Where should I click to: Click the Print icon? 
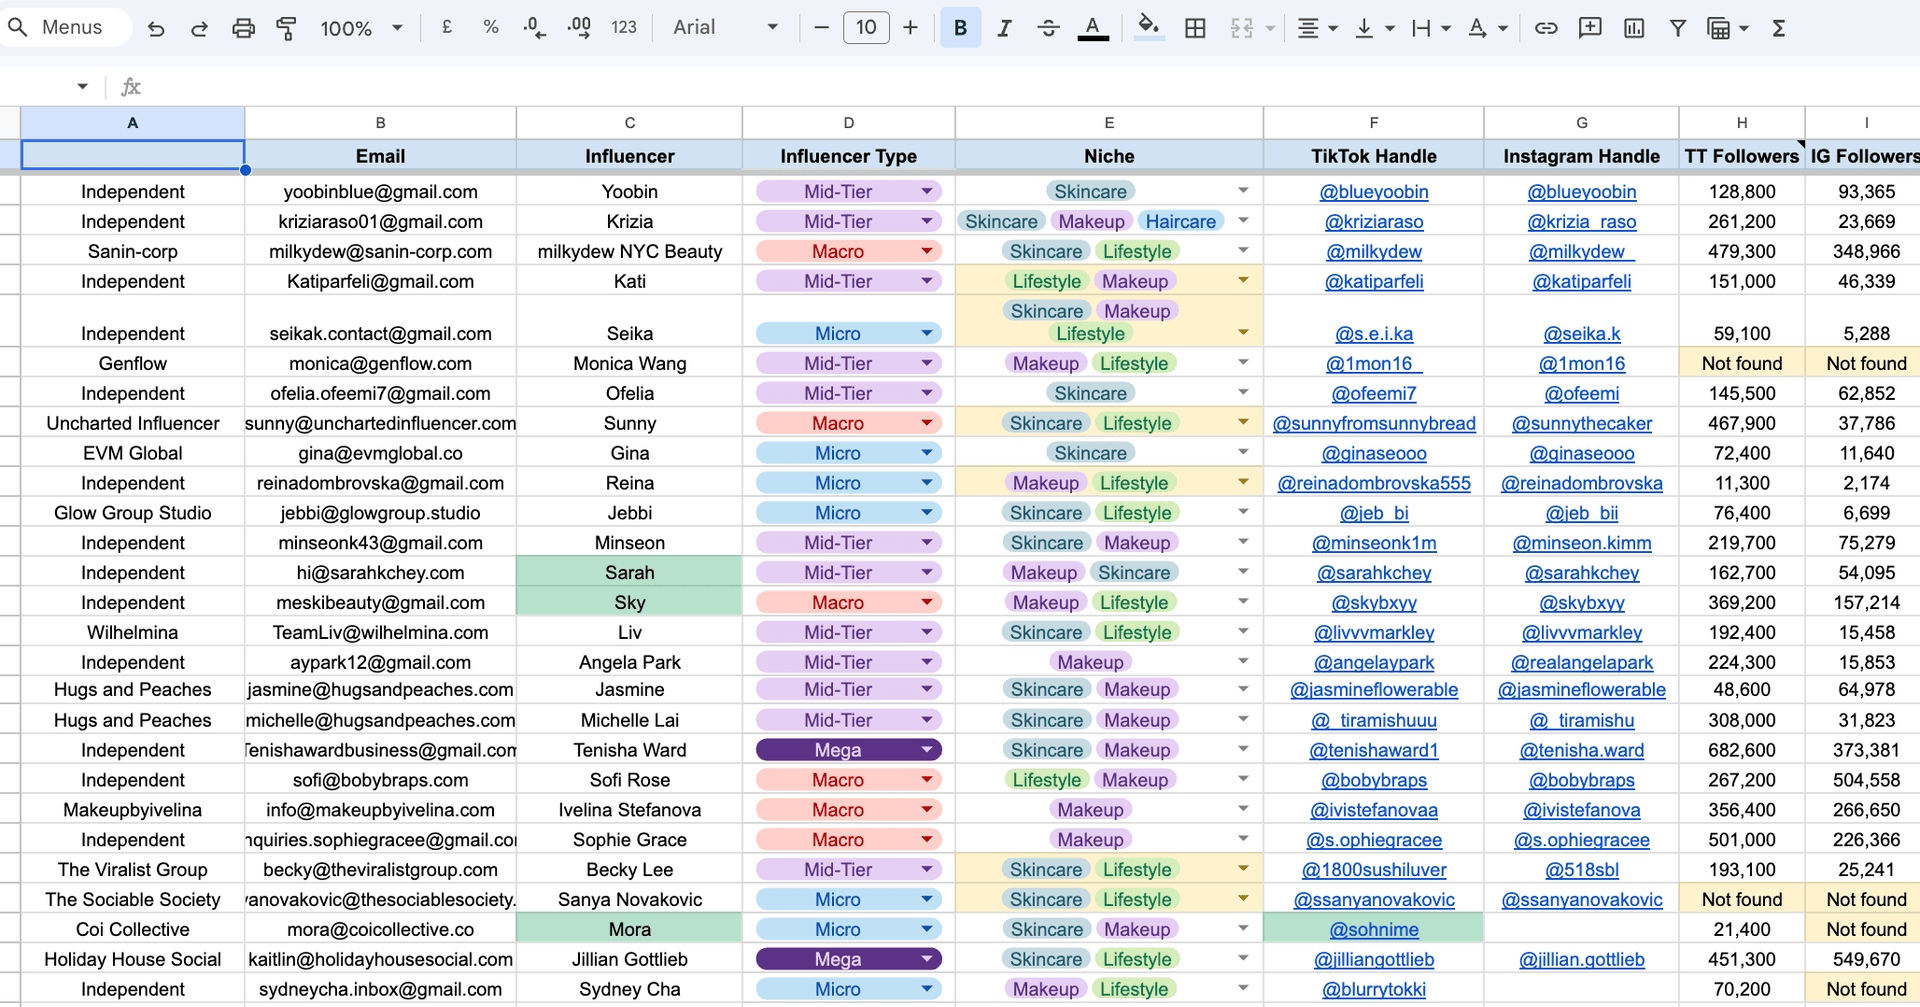click(243, 28)
